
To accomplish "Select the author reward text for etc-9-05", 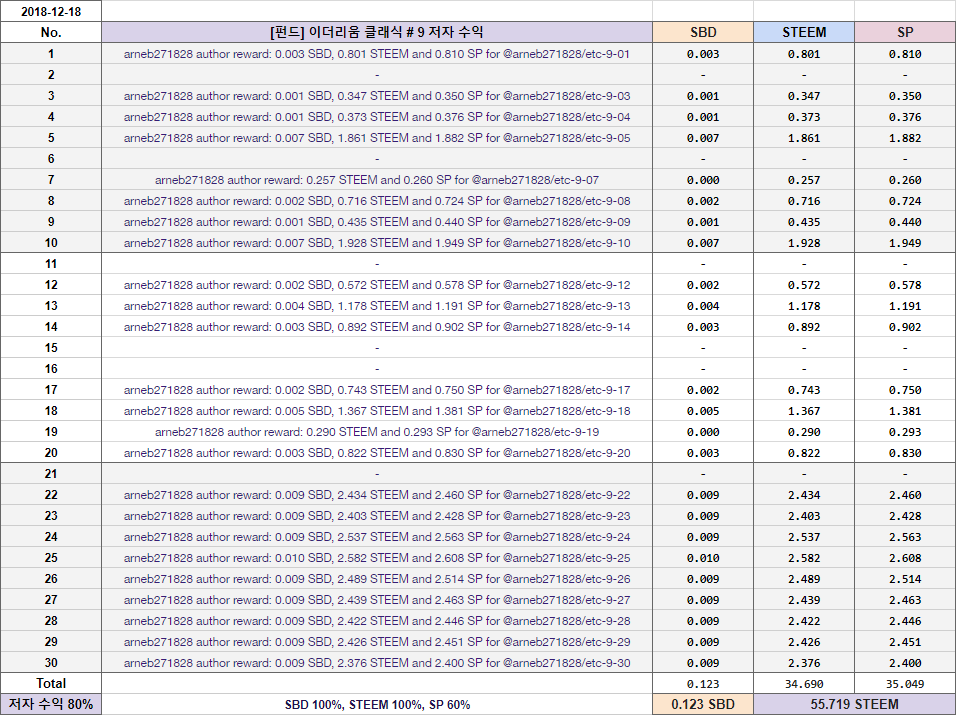I will pos(377,138).
